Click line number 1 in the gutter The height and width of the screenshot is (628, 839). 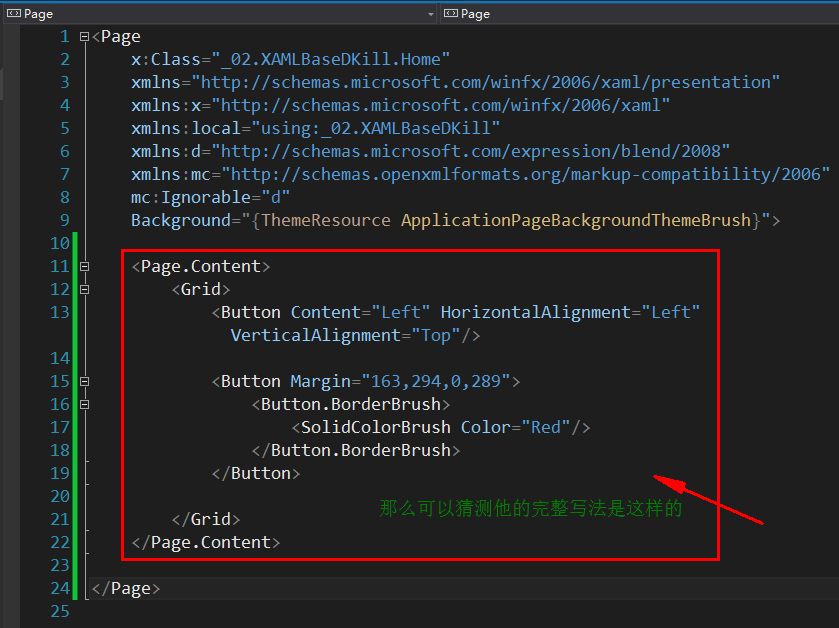pos(65,36)
